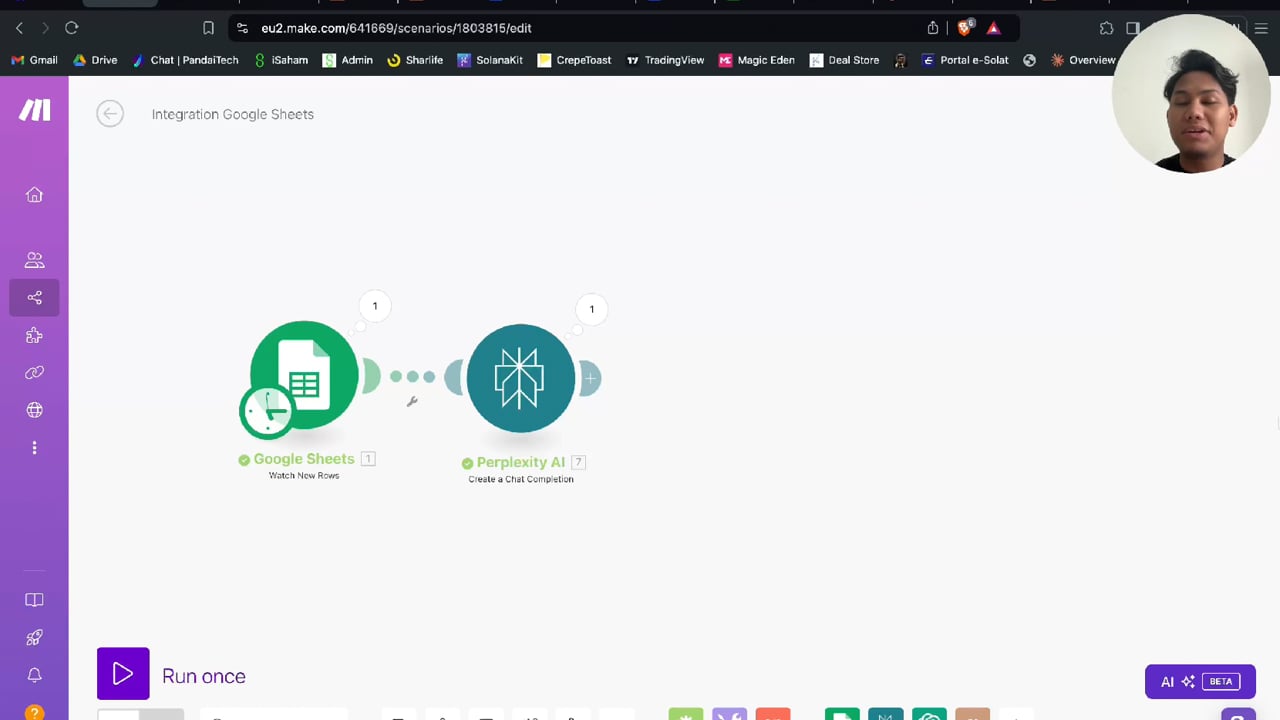
Task: Click the Google Sheets module label
Action: 304,459
